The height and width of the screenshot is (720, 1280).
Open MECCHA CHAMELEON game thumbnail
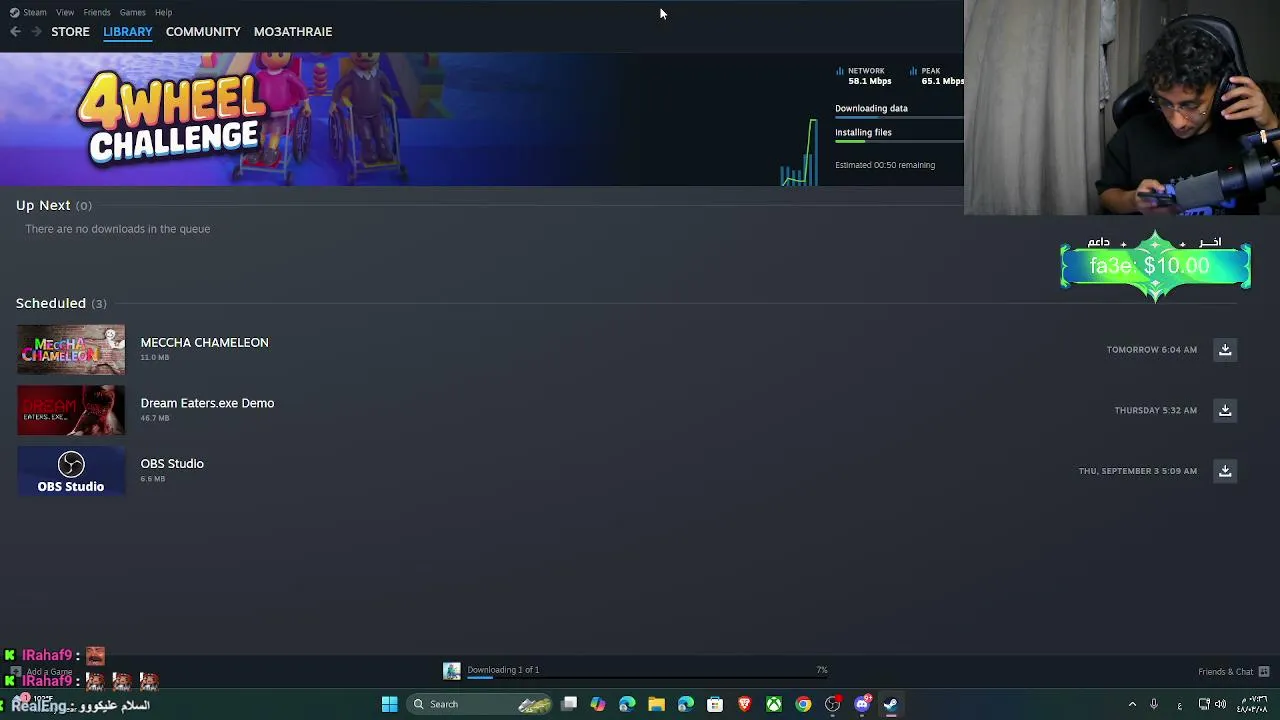(x=71, y=350)
